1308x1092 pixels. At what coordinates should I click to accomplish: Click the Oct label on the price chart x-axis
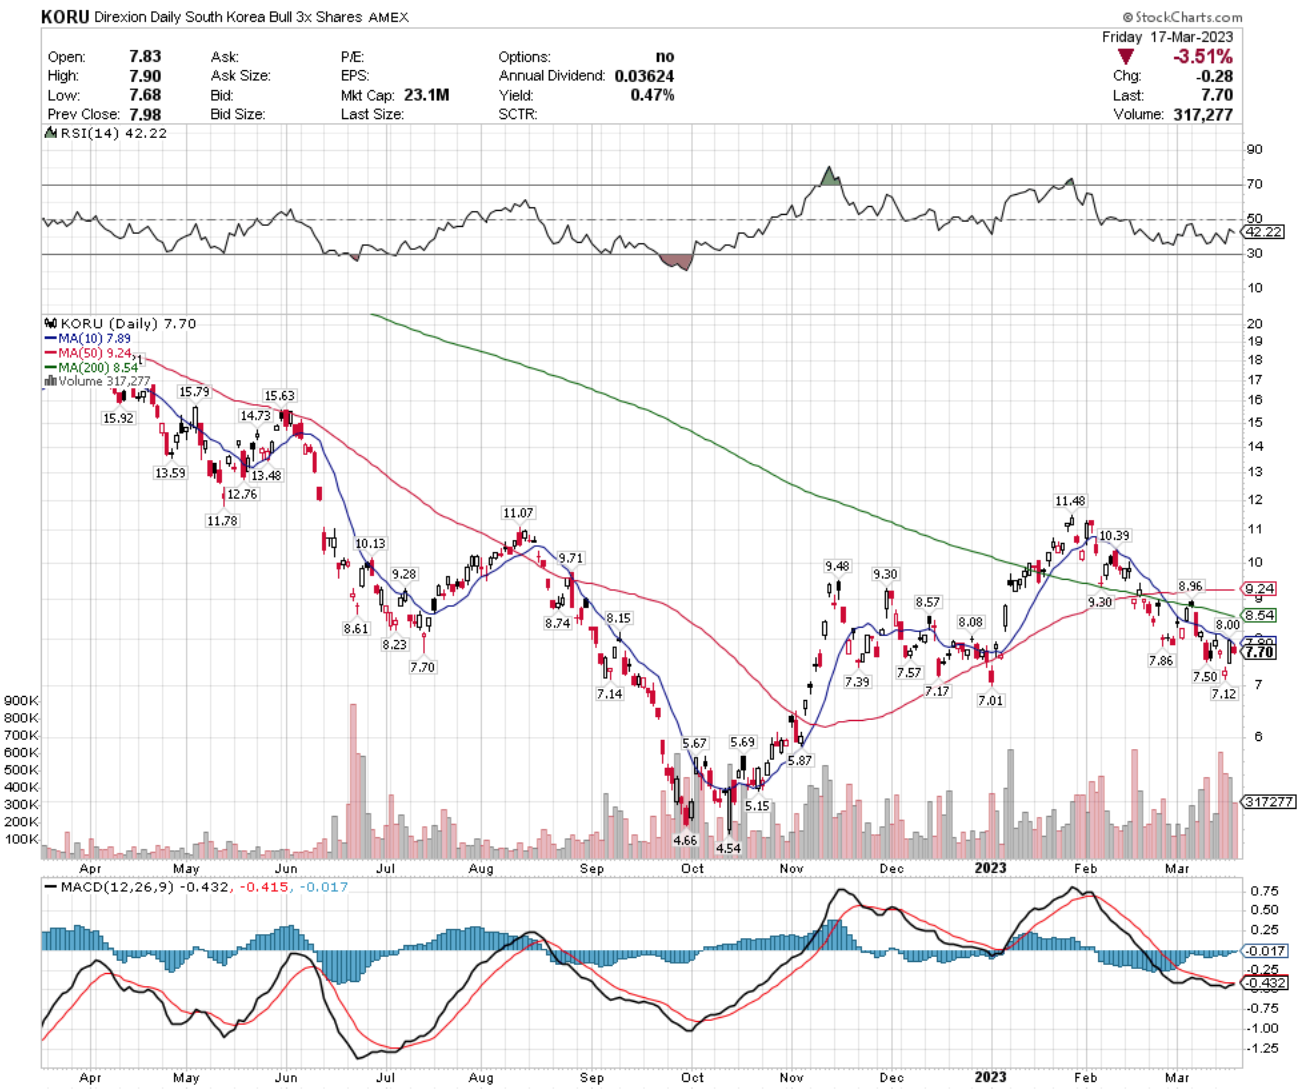click(x=692, y=868)
